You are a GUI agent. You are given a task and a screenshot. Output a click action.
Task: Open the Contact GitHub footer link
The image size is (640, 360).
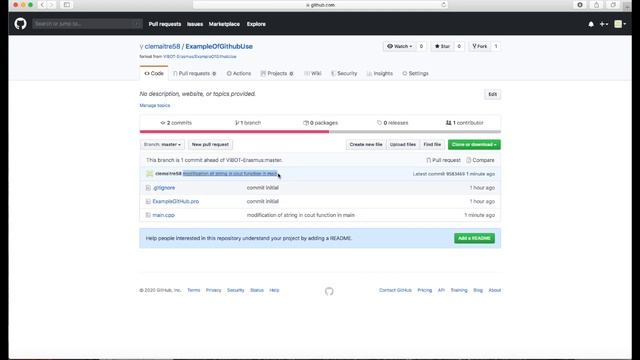(395, 290)
